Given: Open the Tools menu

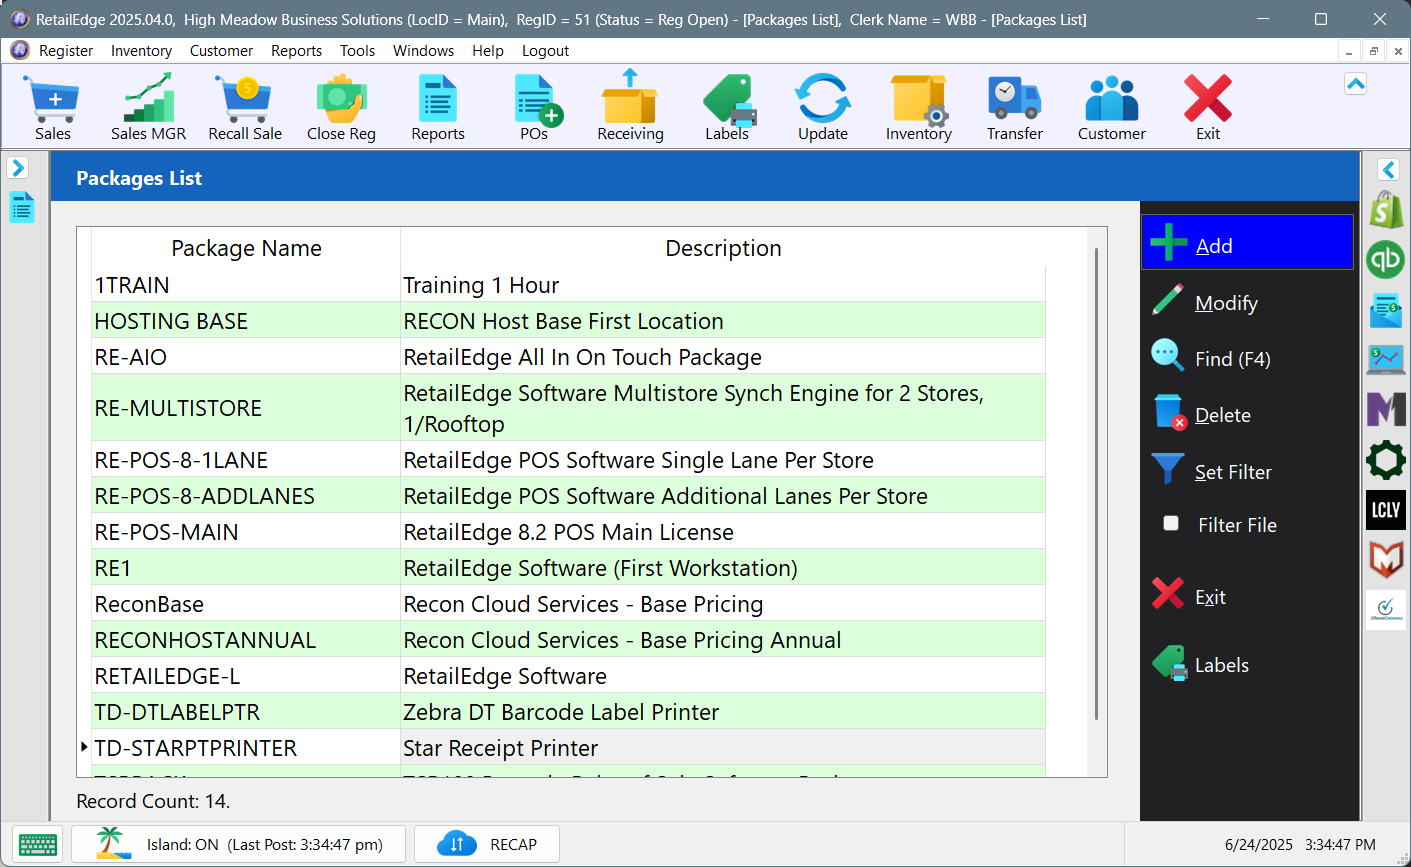Looking at the screenshot, I should (x=357, y=50).
